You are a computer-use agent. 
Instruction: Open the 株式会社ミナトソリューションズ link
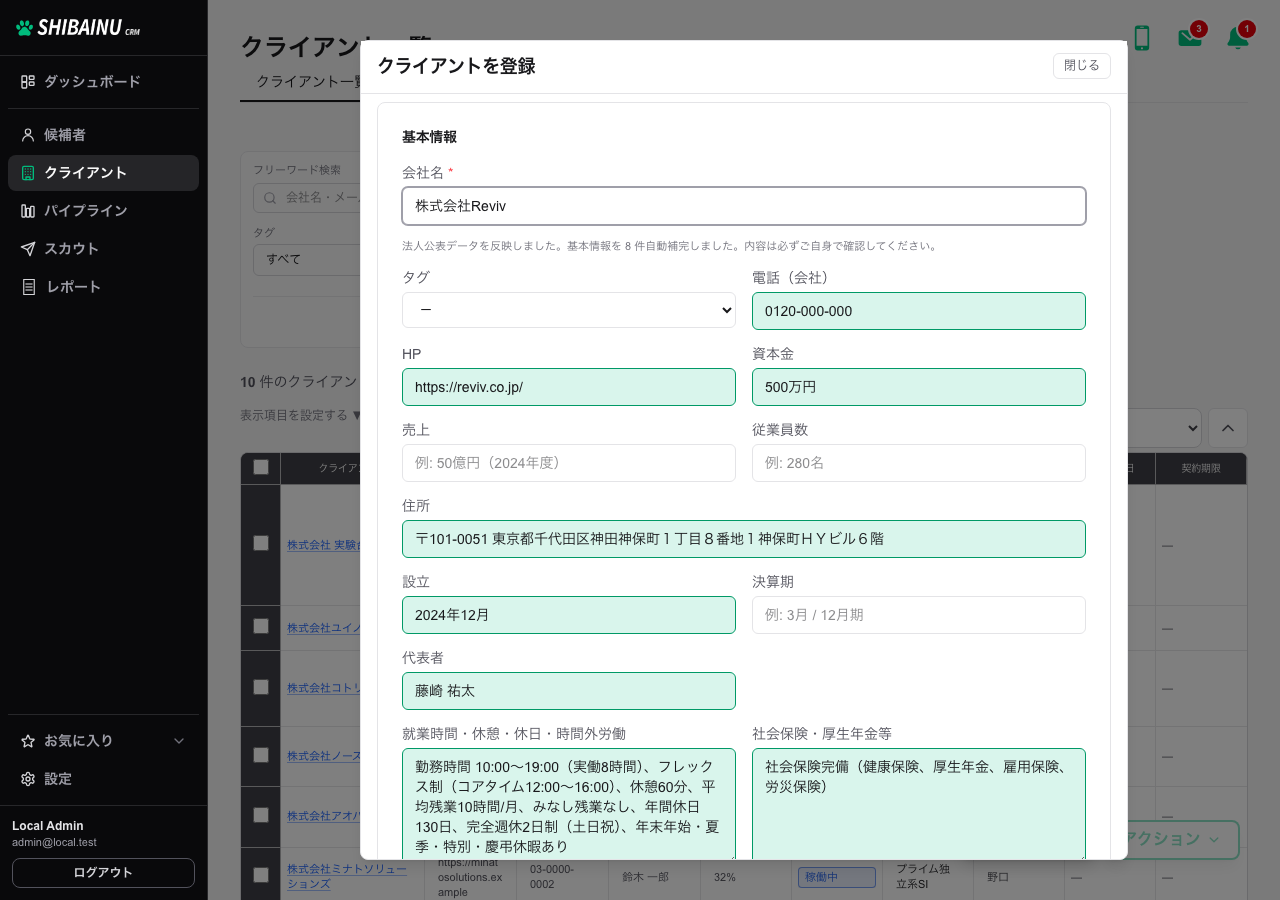[347, 876]
